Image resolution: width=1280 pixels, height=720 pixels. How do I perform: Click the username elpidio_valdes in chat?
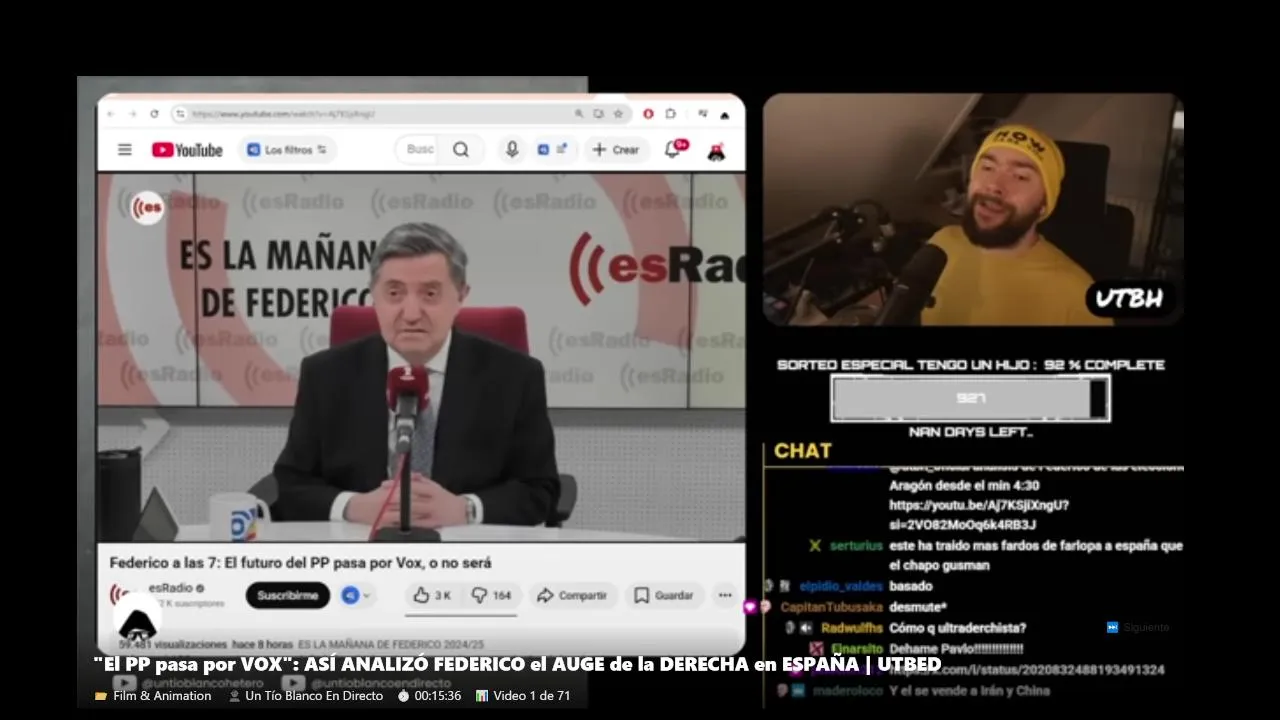click(841, 586)
